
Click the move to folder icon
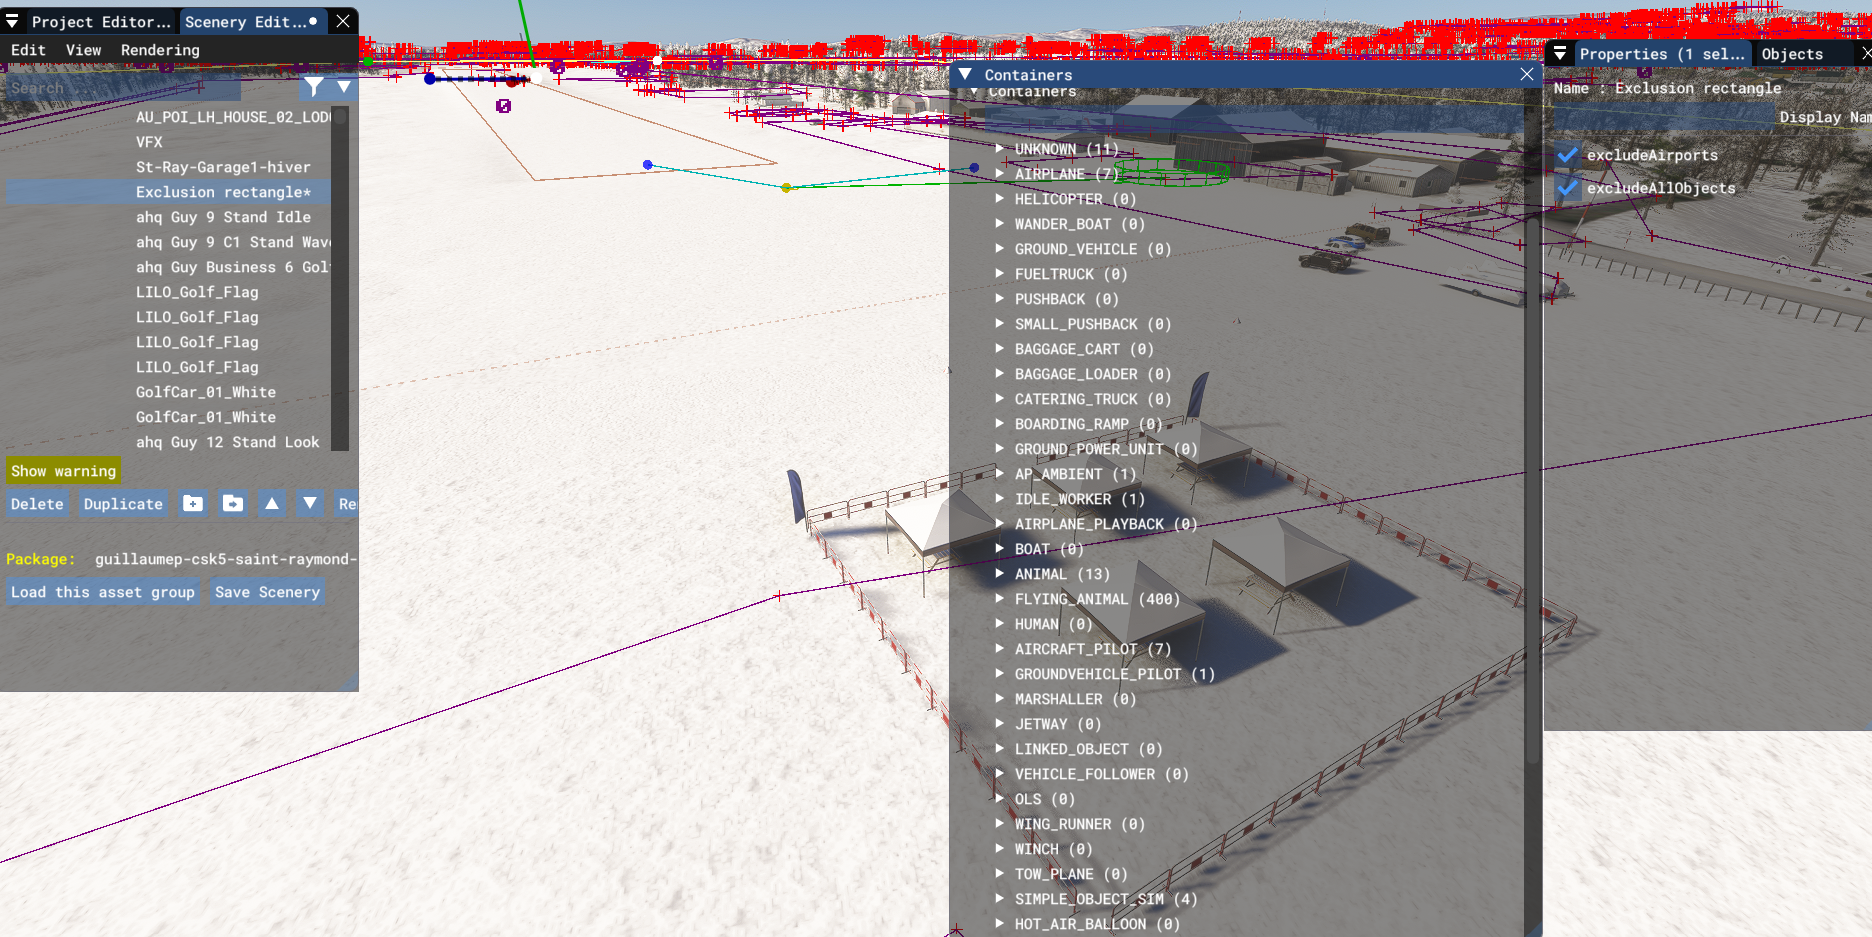click(233, 503)
